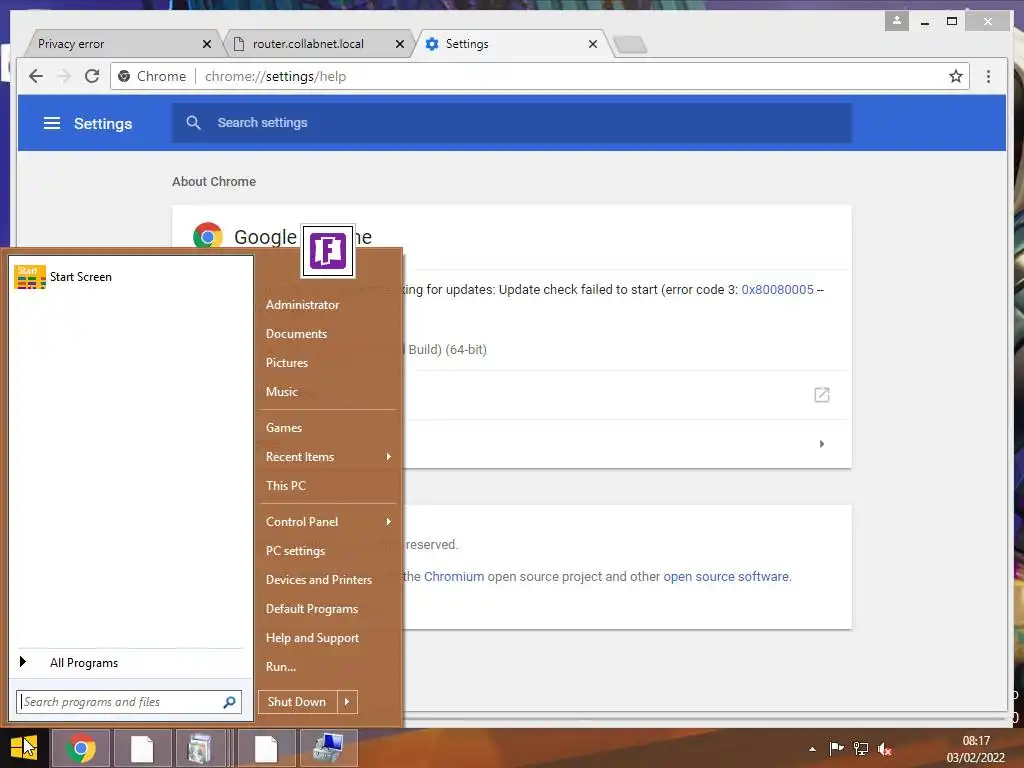
Task: Open the Chromium project link
Action: [x=454, y=577]
